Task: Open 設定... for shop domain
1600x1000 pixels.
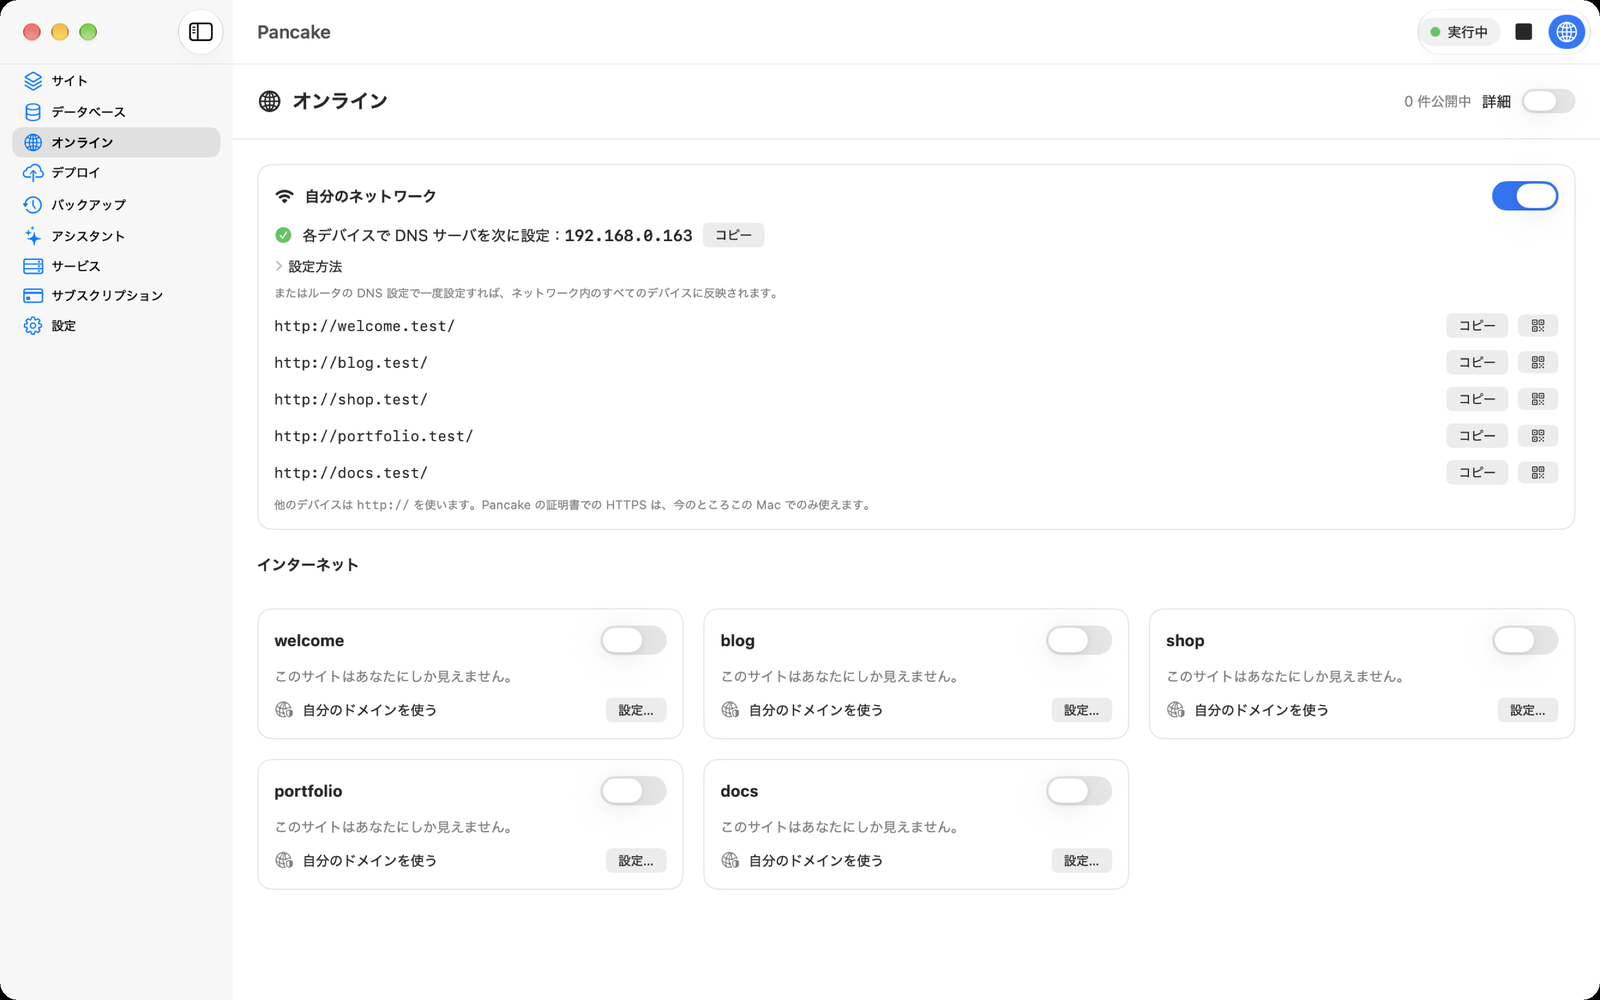Action: [1528, 710]
